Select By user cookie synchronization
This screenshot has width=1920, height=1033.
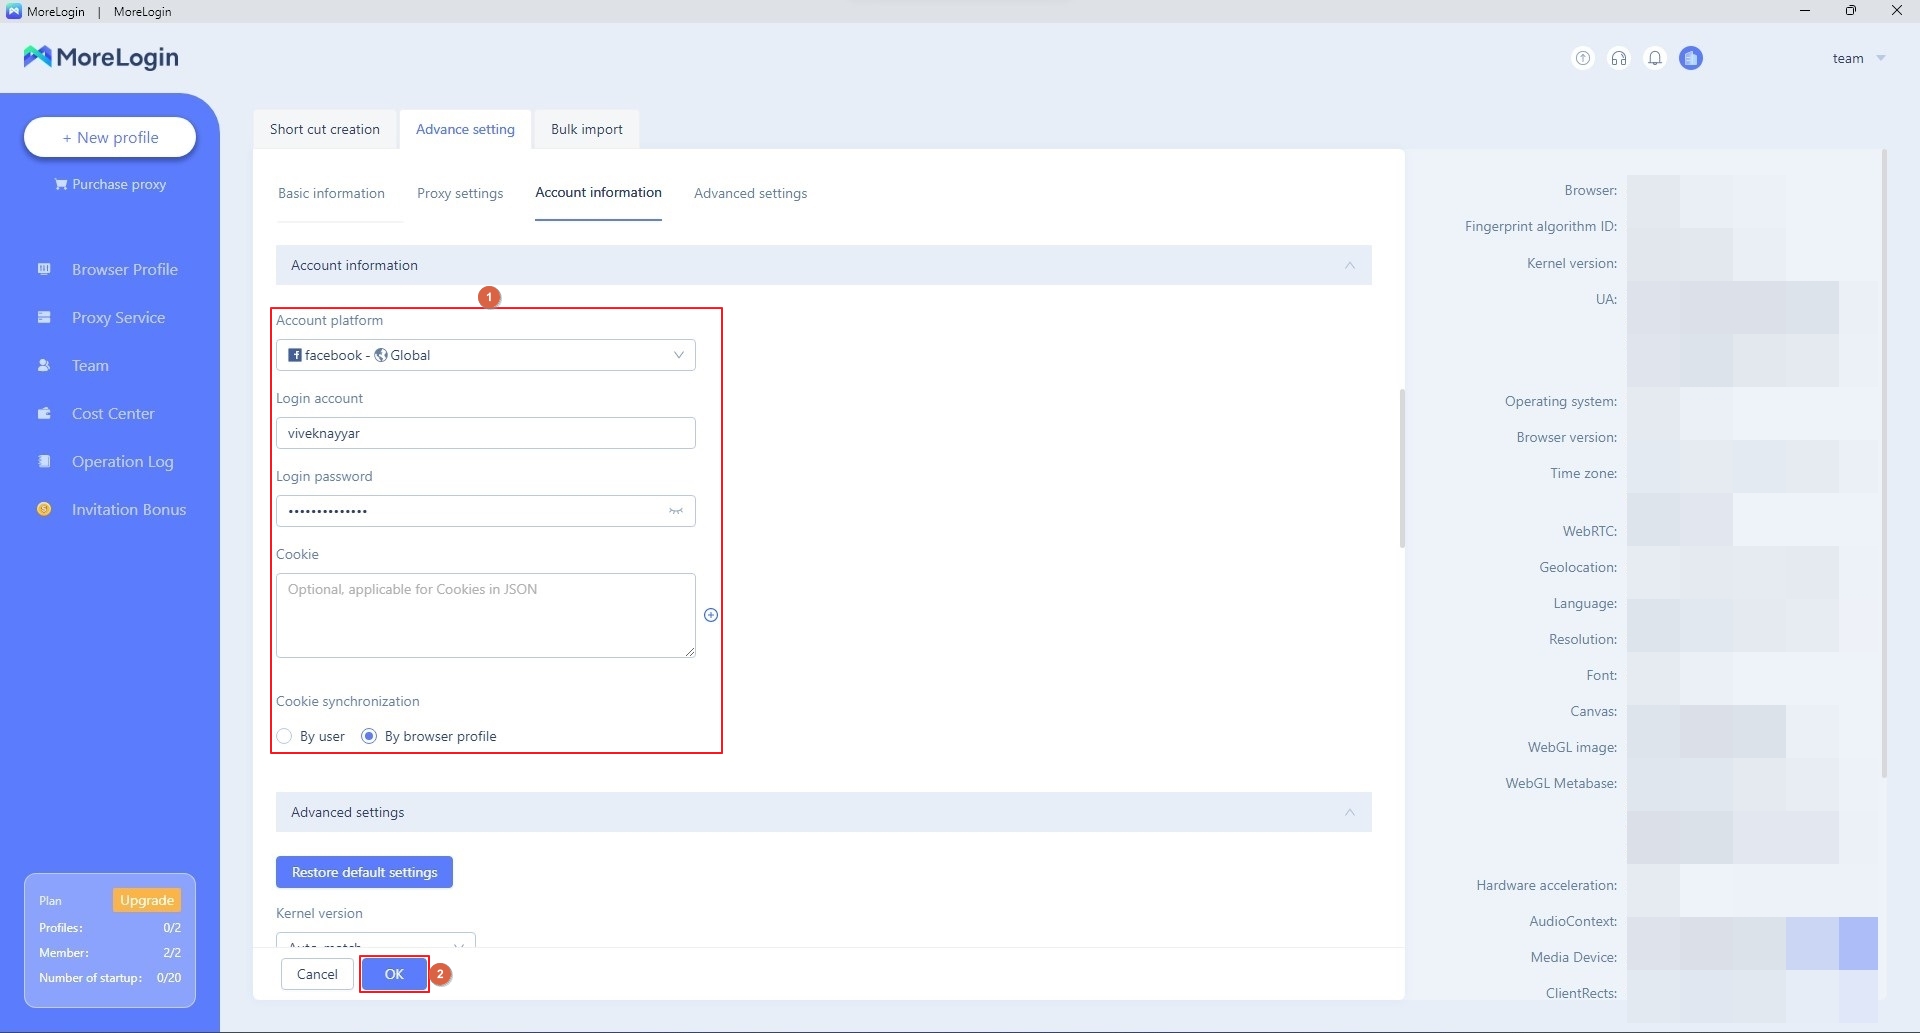285,736
